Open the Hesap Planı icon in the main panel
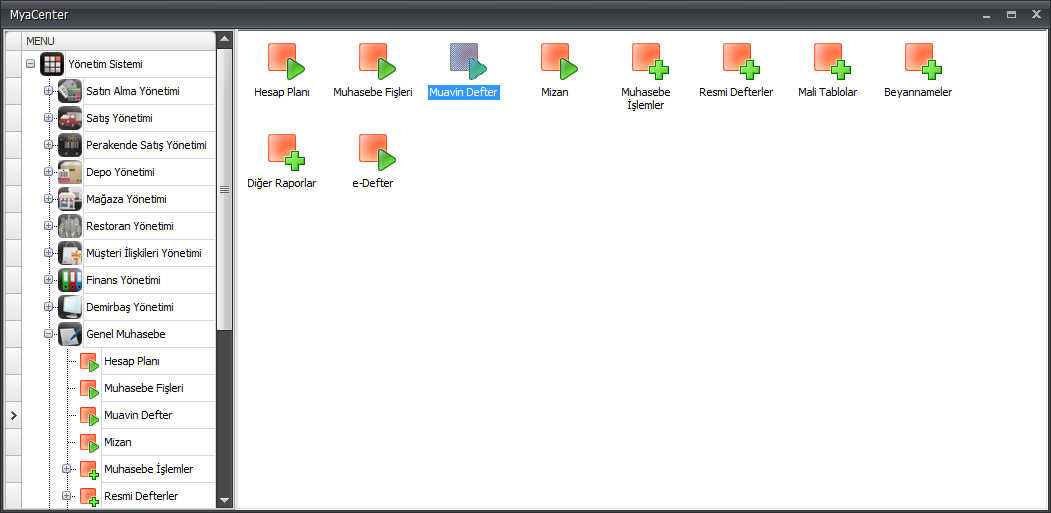The height and width of the screenshot is (513, 1051). pyautogui.click(x=286, y=61)
